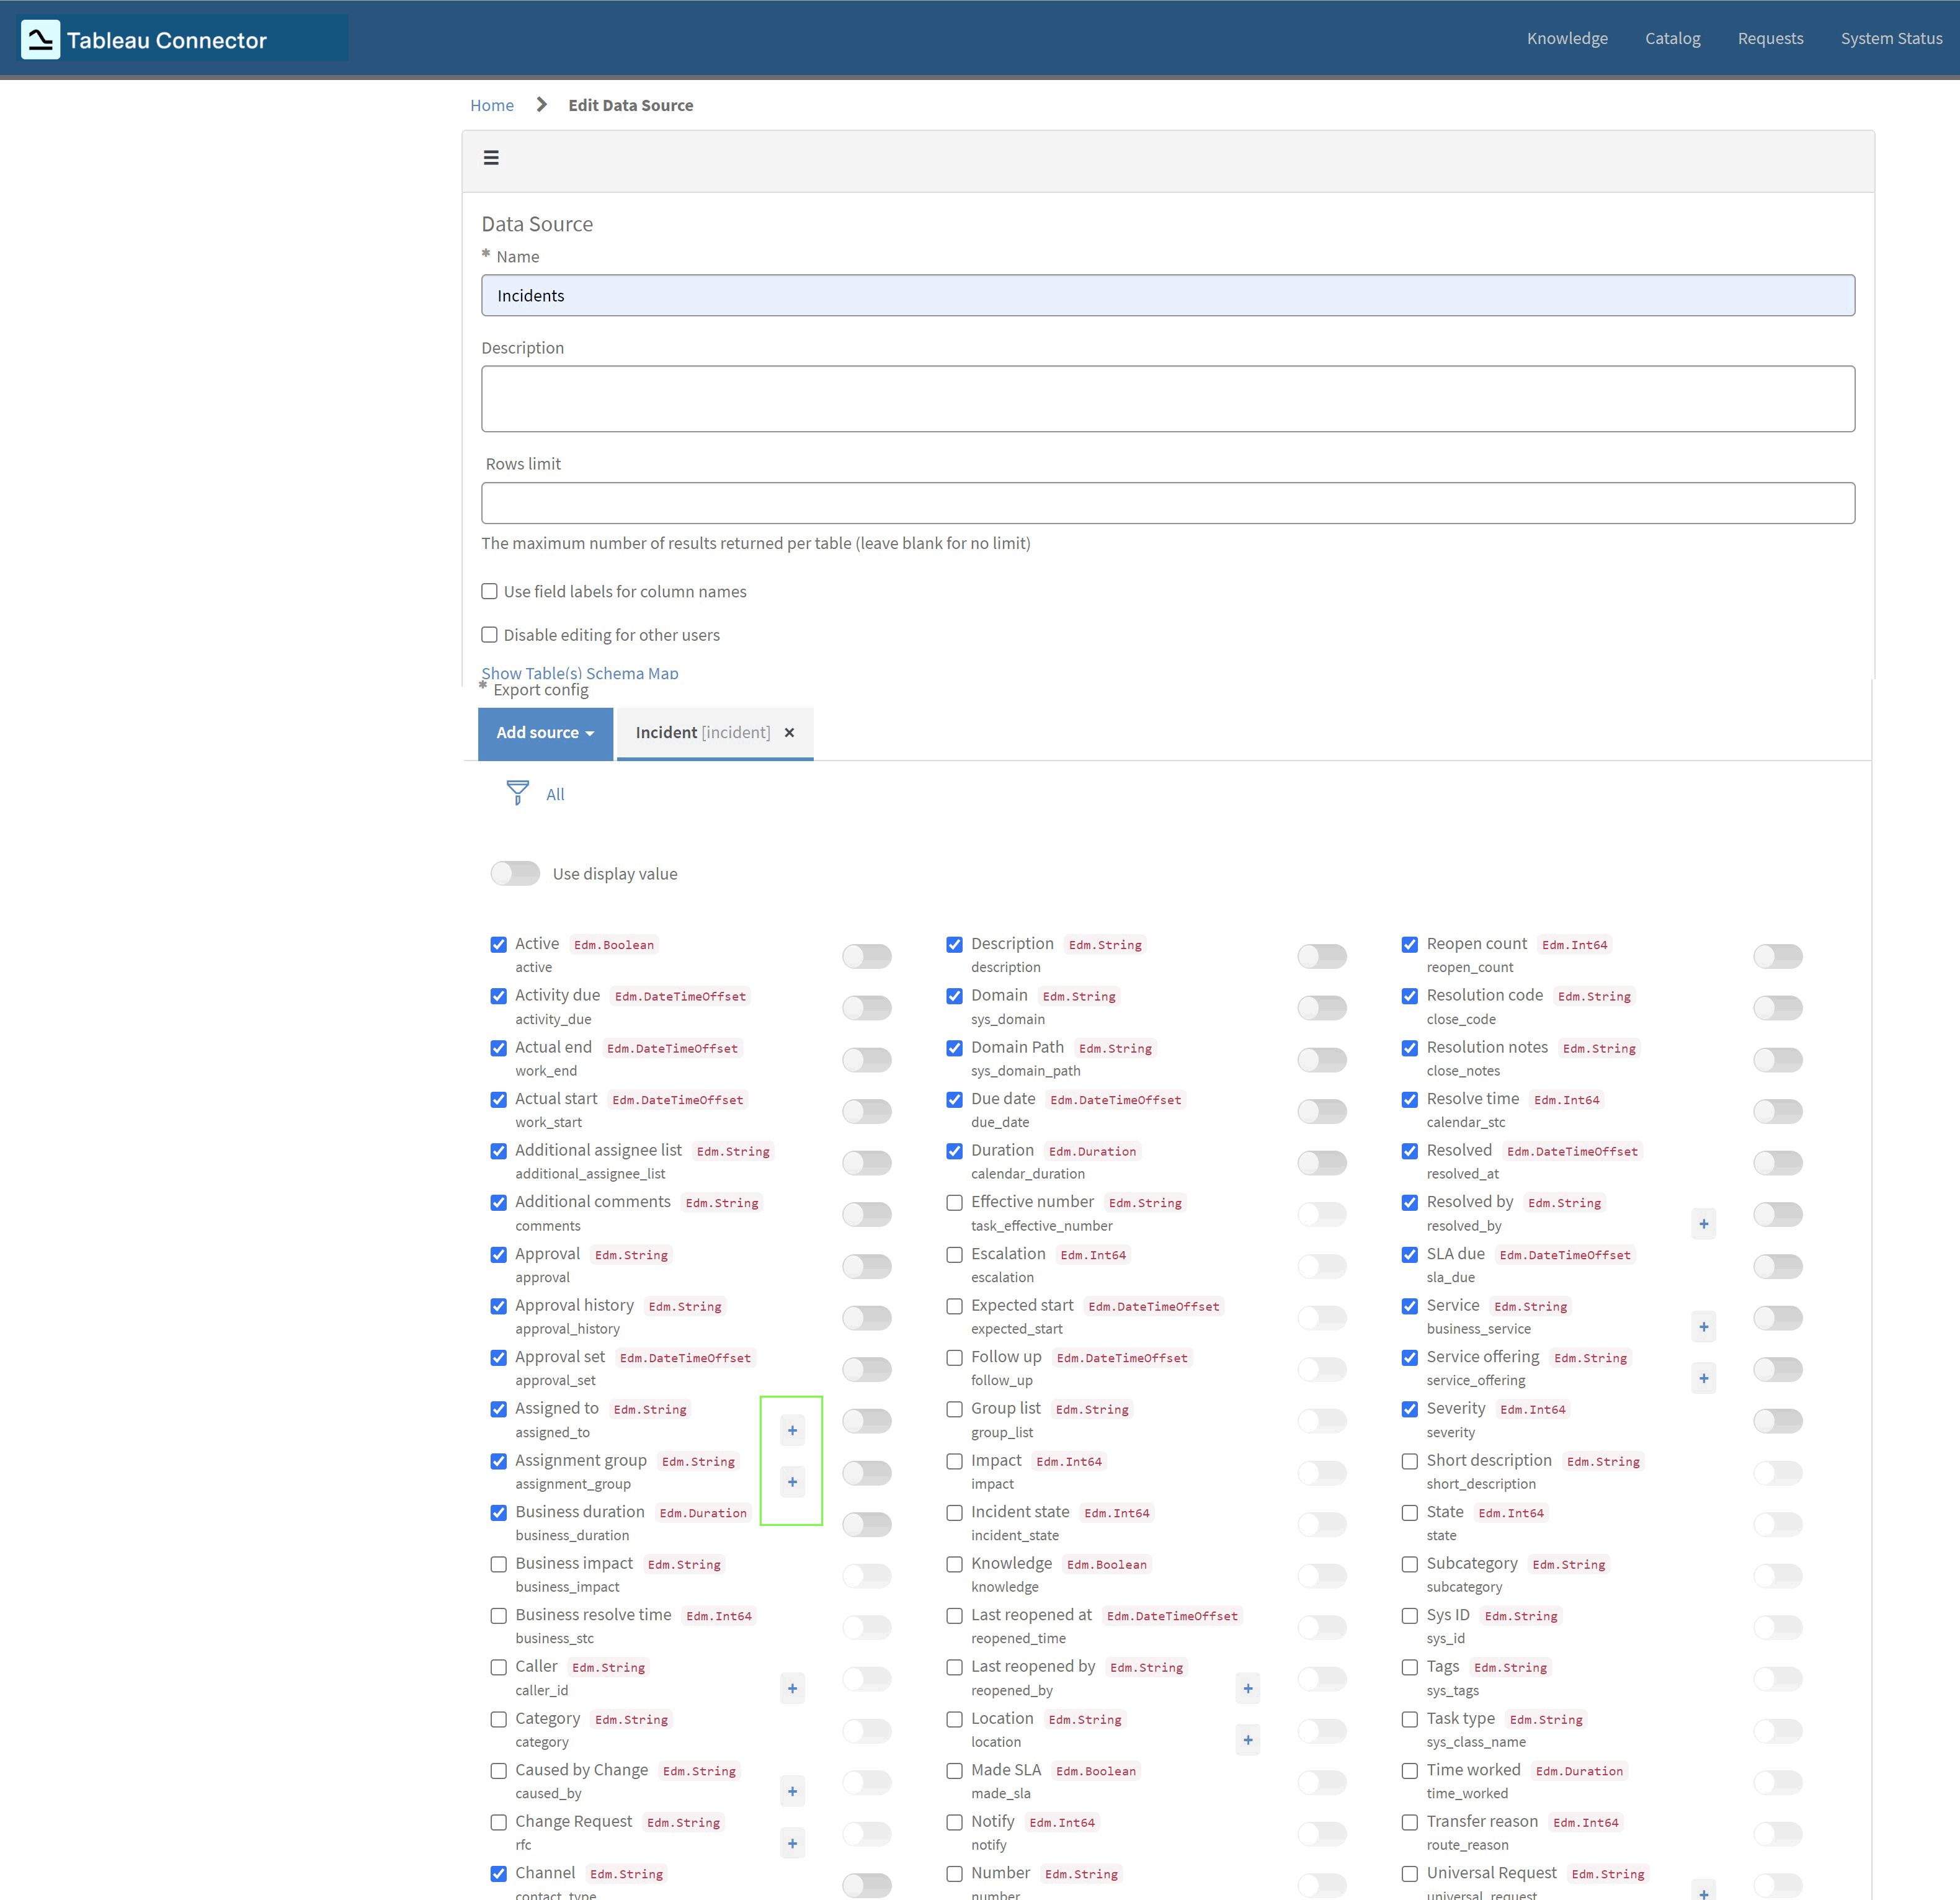The height and width of the screenshot is (1900, 1960).
Task: Enable Use field labels for column names
Action: 489,591
